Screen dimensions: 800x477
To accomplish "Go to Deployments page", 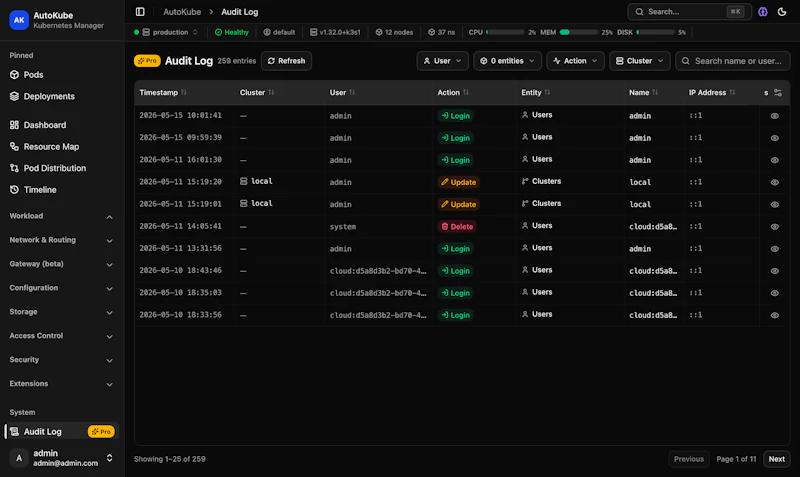I will [x=61, y=96].
